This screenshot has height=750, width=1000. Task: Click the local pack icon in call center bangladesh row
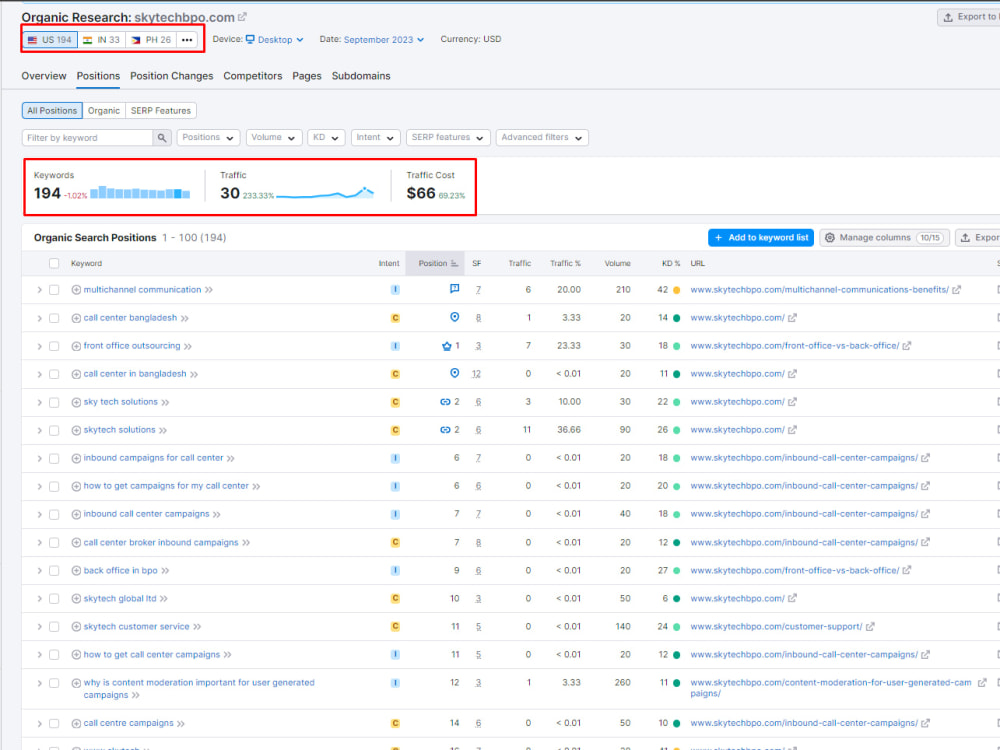pyautogui.click(x=454, y=317)
